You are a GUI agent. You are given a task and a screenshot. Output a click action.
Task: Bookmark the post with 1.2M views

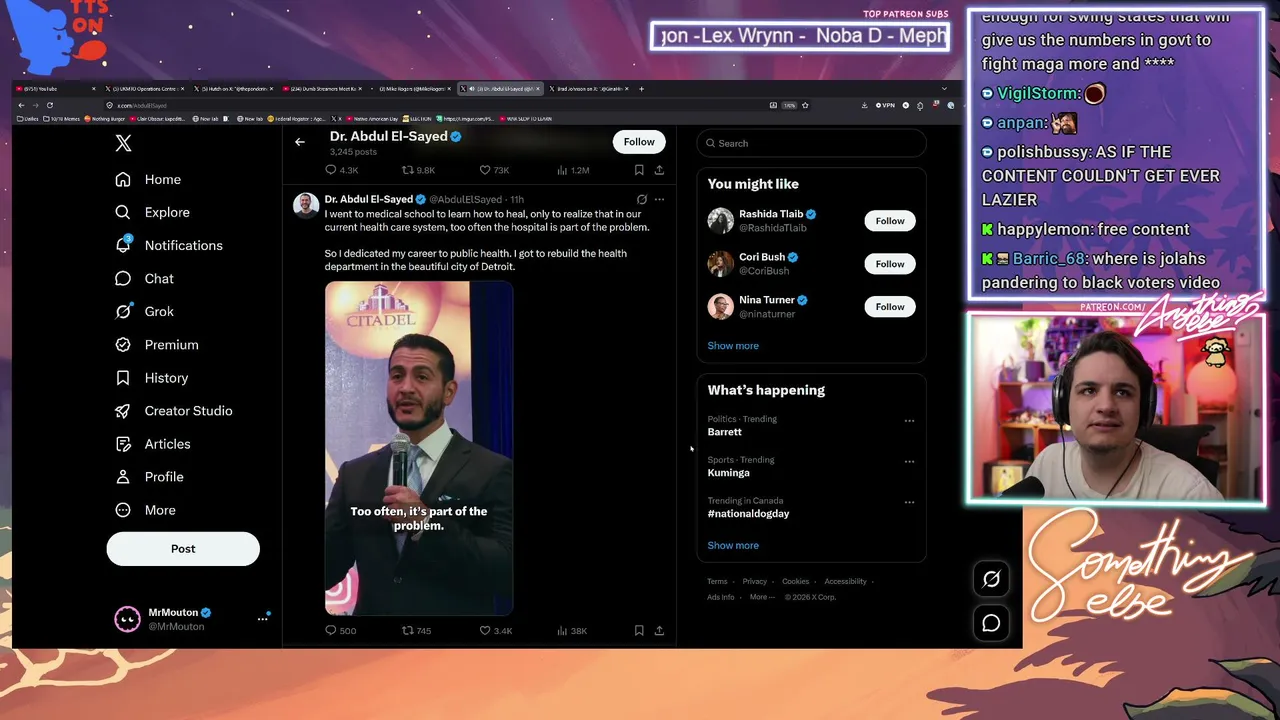[639, 170]
